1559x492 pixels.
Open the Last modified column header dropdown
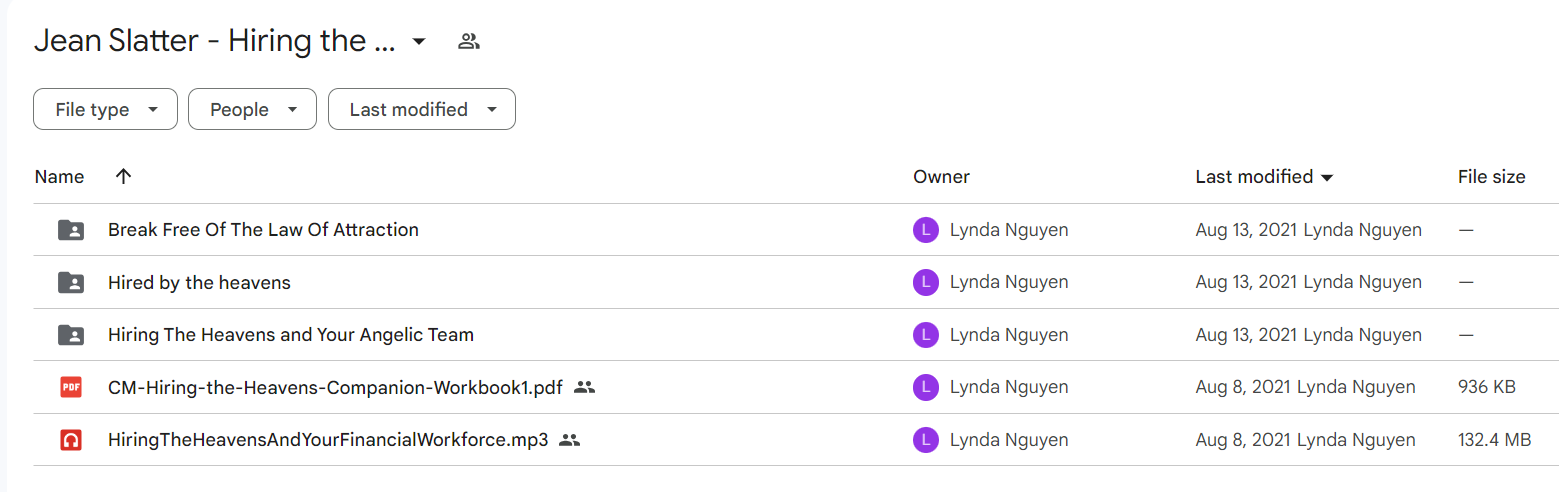1264,177
